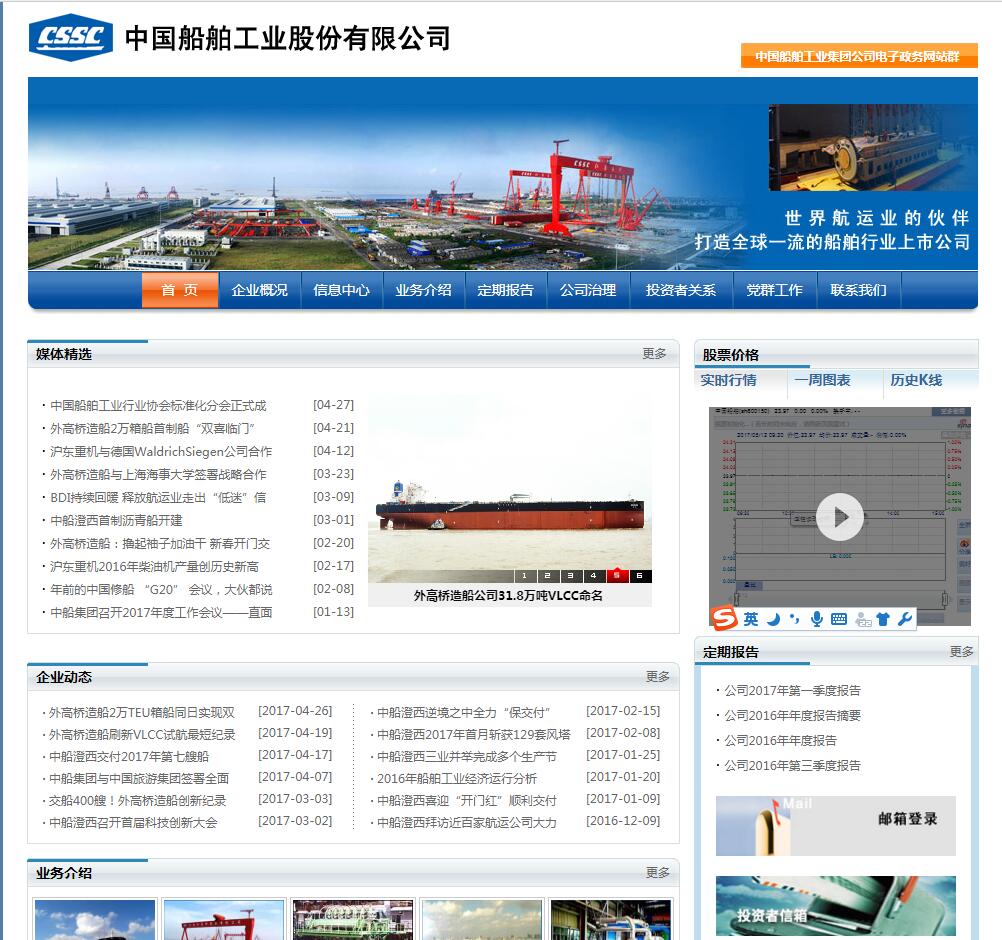Open 公司2016年年度报告 full report link
The image size is (1002, 940).
click(780, 740)
